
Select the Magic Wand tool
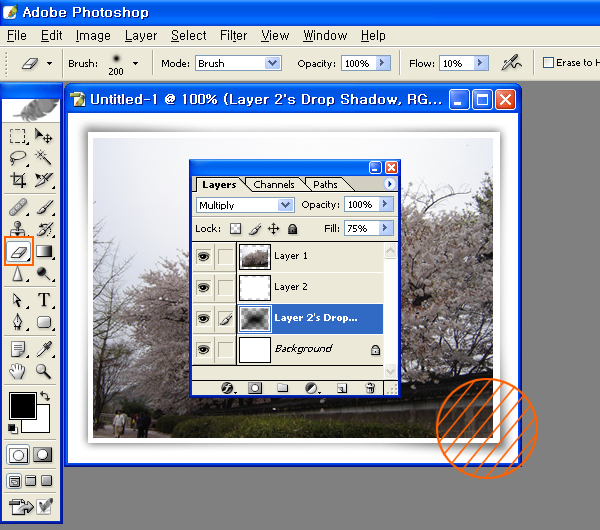coord(43,158)
